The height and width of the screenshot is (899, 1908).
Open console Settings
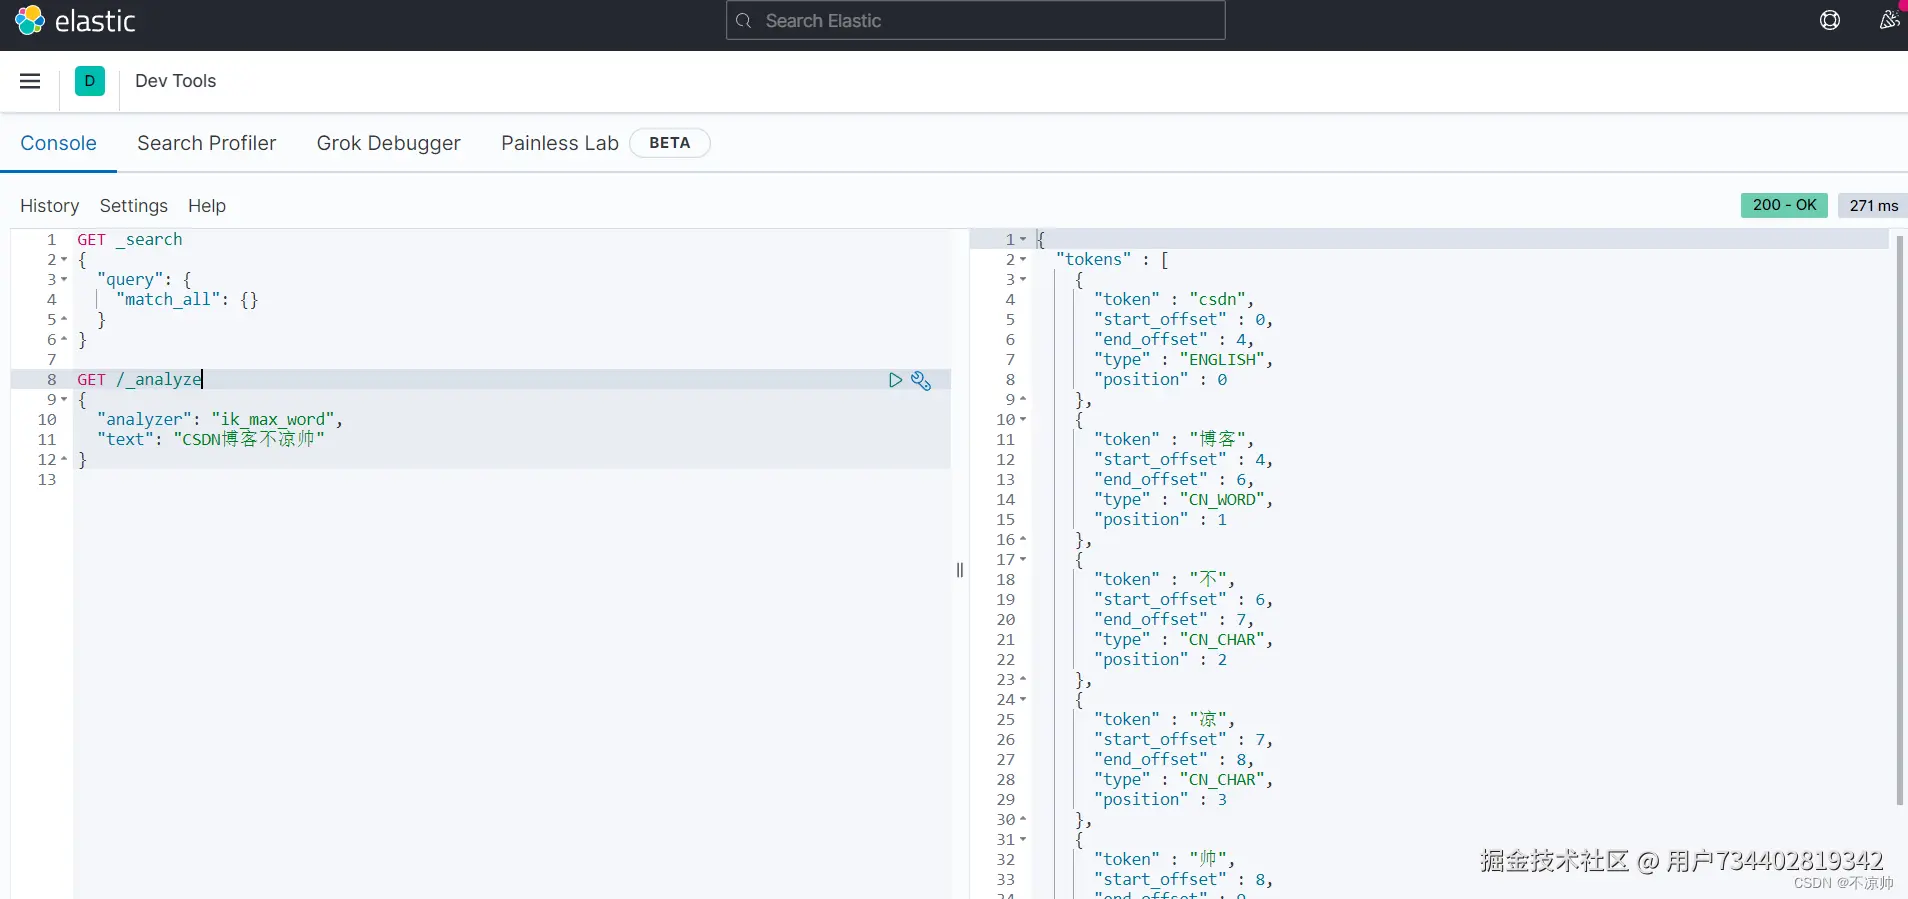point(133,206)
